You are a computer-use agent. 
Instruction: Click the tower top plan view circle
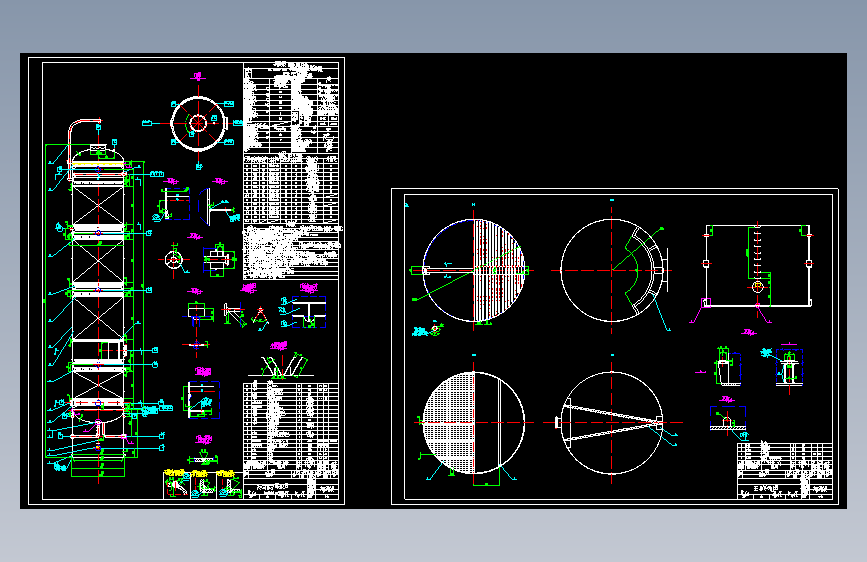pos(198,123)
